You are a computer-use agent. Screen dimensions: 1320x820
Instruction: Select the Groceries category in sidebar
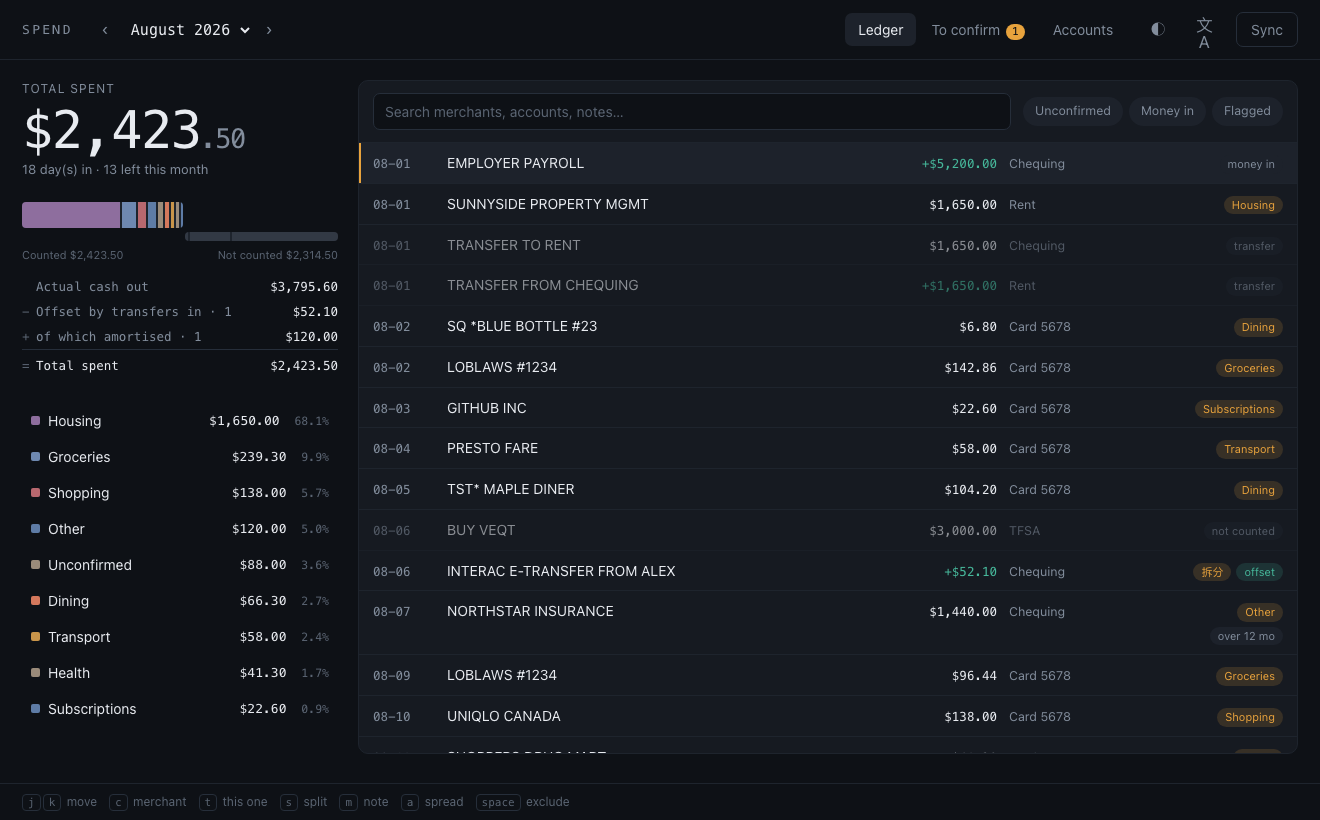pyautogui.click(x=180, y=457)
